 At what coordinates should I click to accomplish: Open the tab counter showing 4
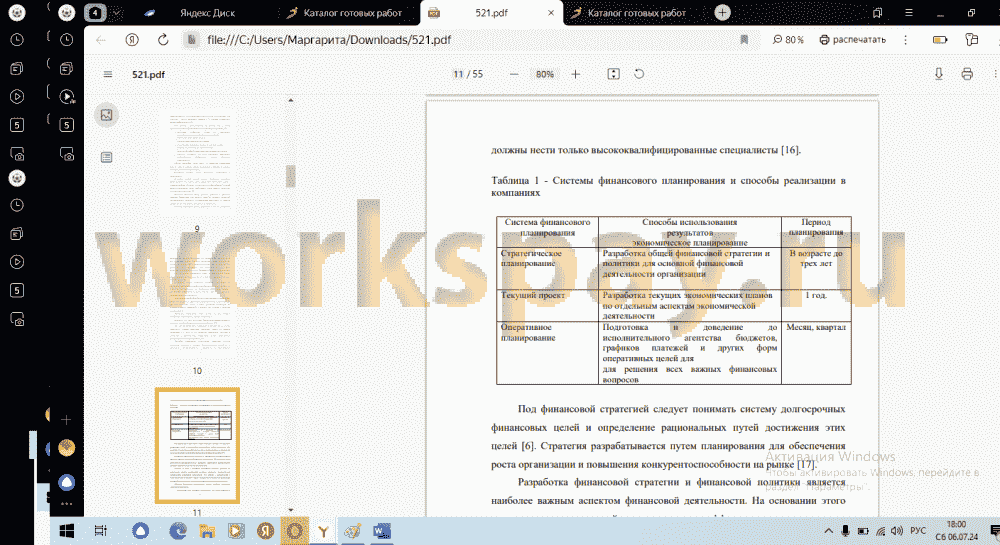[x=95, y=13]
